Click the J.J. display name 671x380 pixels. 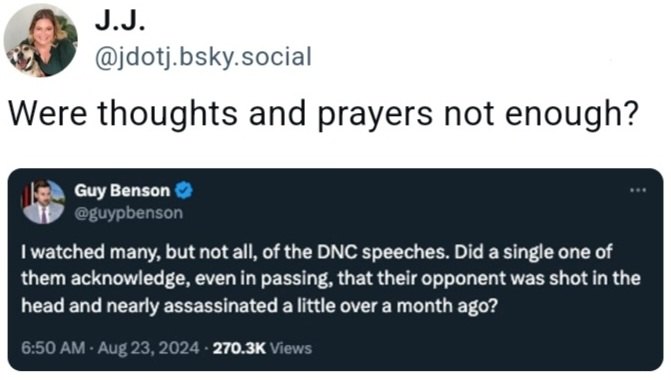tap(120, 22)
